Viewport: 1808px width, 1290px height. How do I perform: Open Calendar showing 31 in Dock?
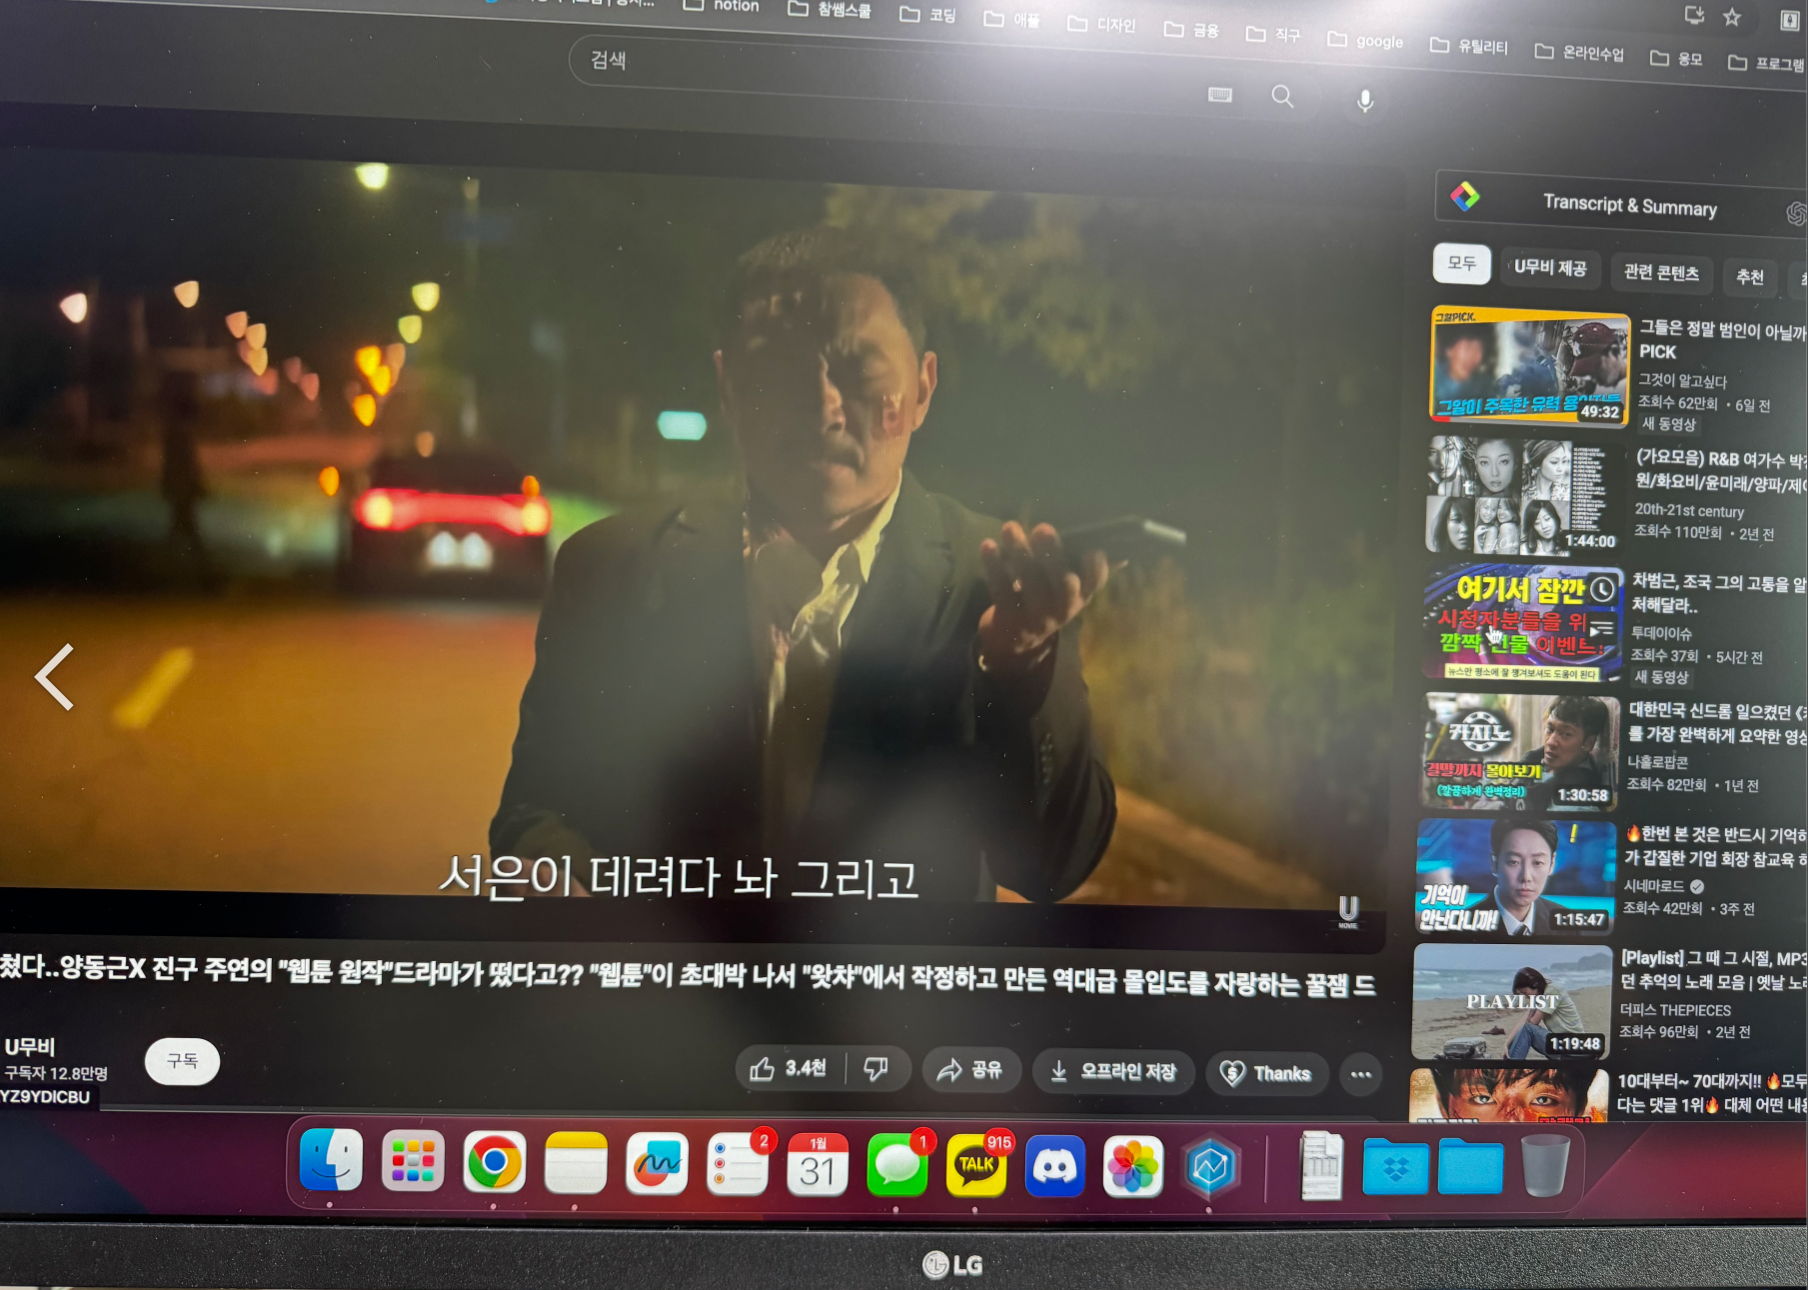coord(817,1165)
